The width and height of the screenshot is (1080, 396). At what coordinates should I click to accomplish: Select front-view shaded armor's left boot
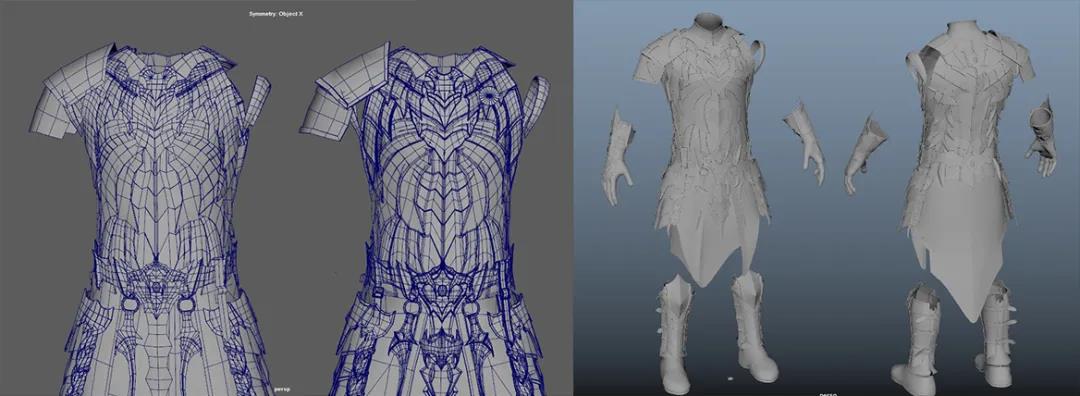tap(674, 333)
